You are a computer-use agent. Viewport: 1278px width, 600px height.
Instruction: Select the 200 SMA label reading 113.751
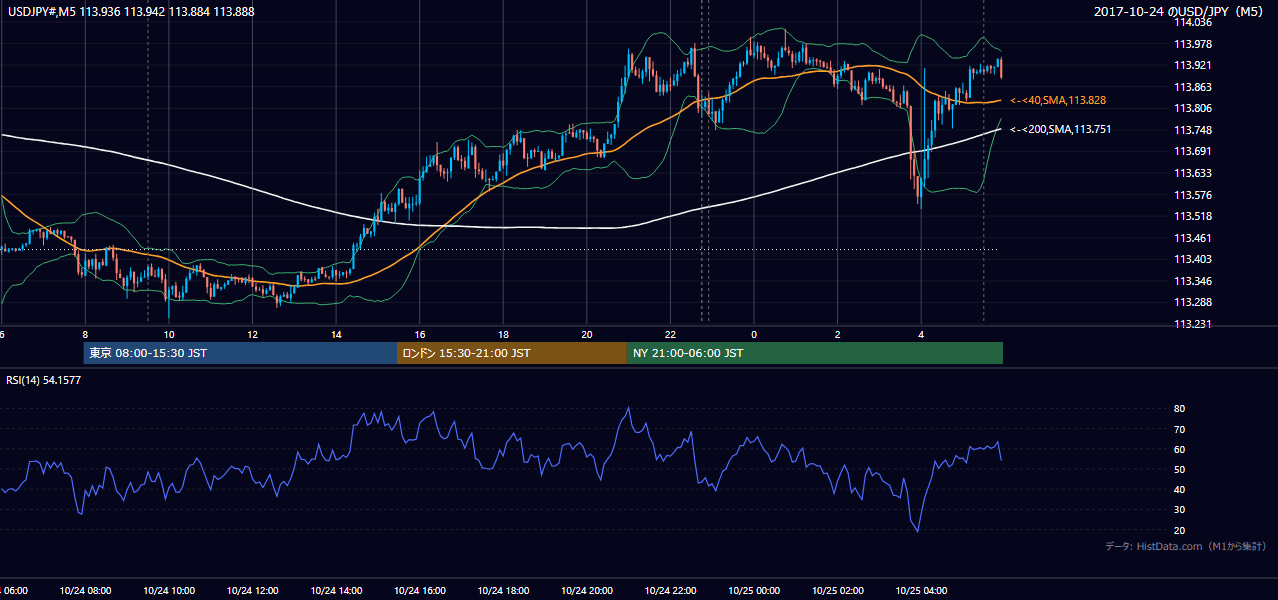pos(1061,130)
